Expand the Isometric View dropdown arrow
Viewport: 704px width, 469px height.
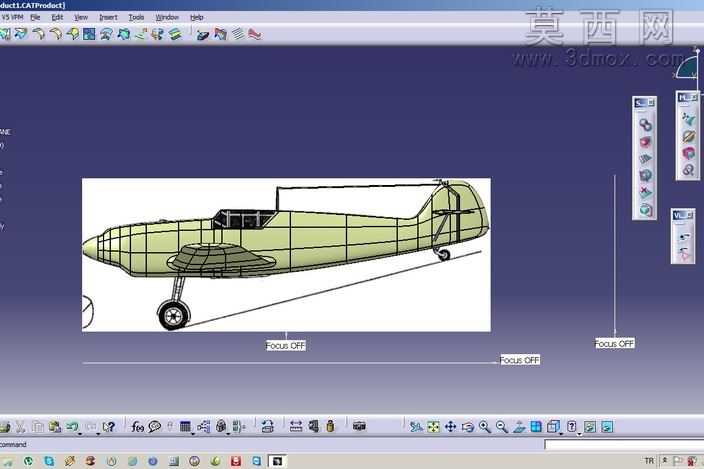[561, 434]
